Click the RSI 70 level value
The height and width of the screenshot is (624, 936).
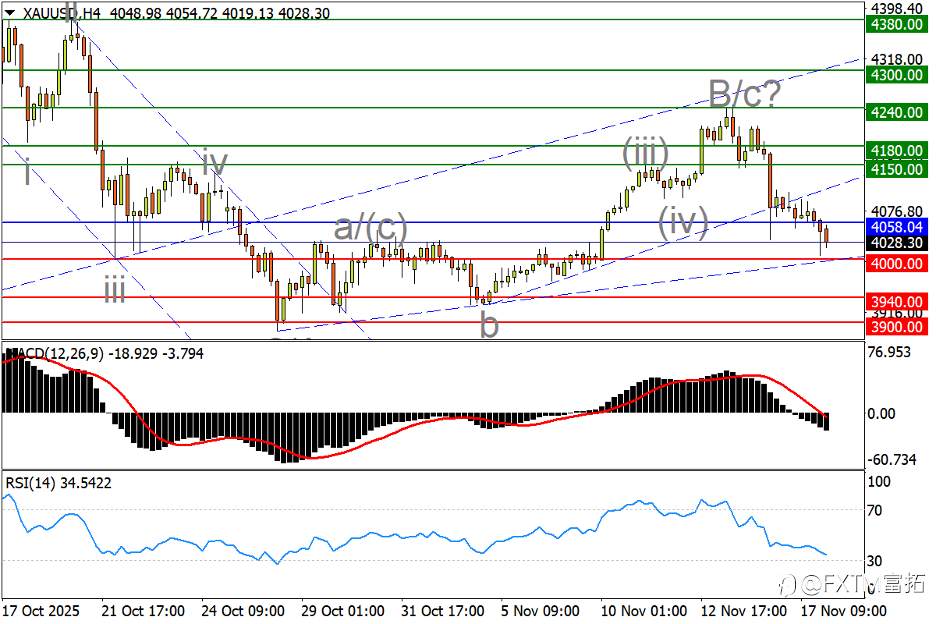(x=875, y=510)
